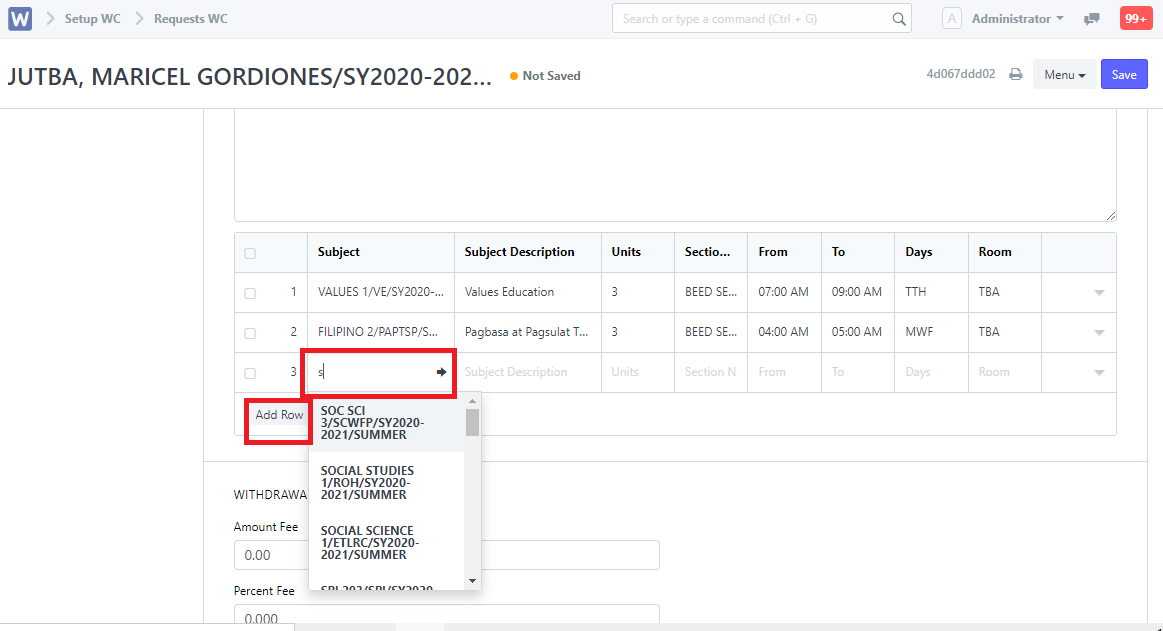This screenshot has width=1163, height=631.
Task: Open the Menu dropdown
Action: 1064,75
